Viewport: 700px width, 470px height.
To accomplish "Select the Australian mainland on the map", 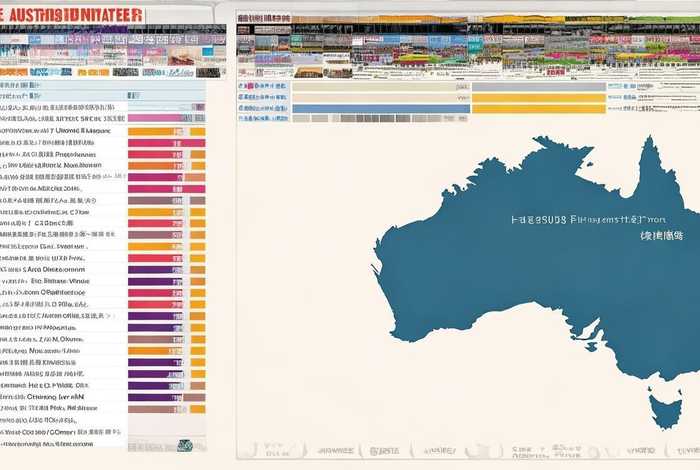I will [x=520, y=270].
